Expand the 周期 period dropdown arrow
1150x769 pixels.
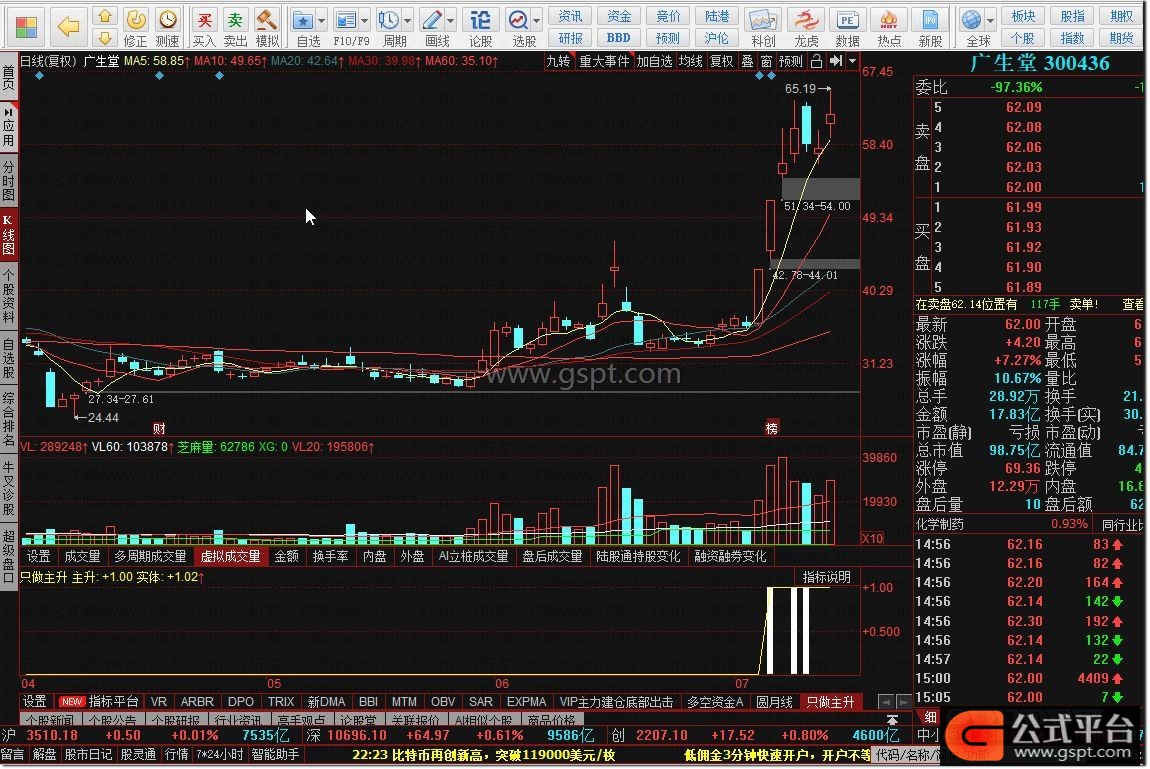click(x=408, y=21)
